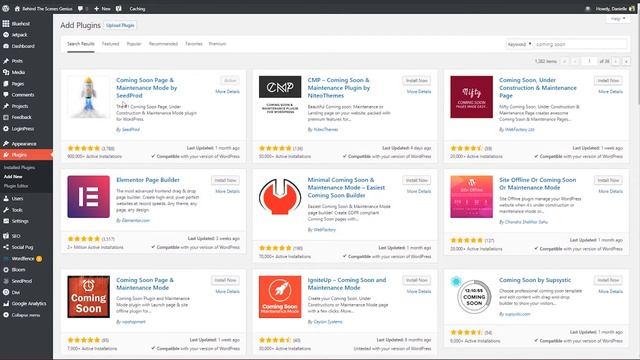The image size is (640, 360).
Task: Switch to the Recommended tab
Action: coord(163,44)
